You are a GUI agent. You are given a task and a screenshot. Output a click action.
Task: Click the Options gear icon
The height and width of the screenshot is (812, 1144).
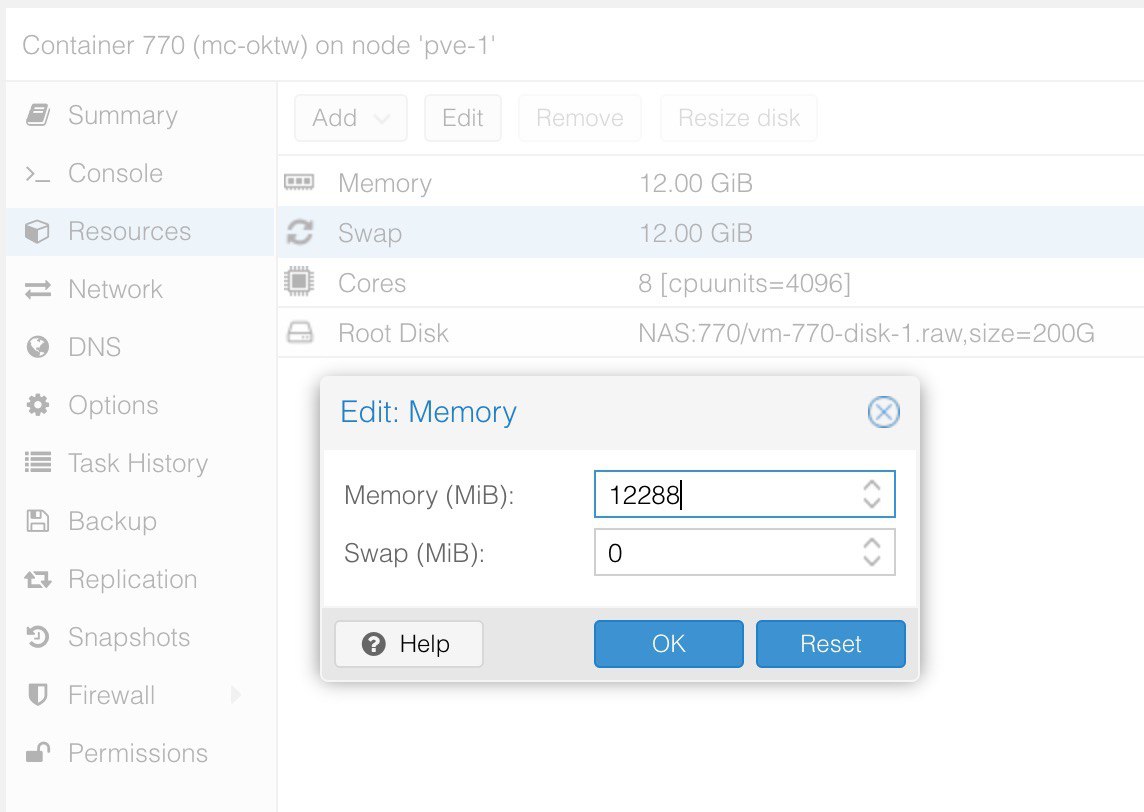tap(38, 405)
